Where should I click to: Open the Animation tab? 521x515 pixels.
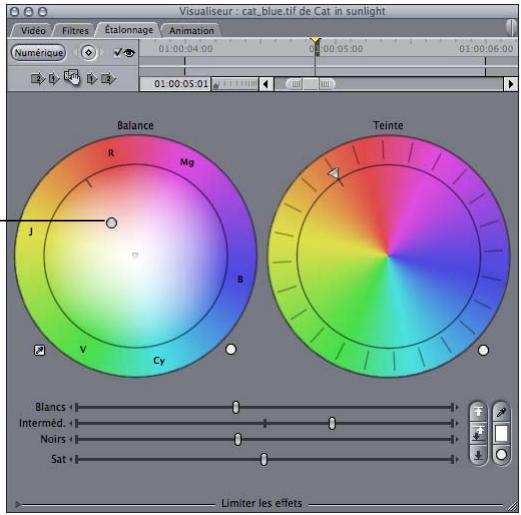click(191, 31)
